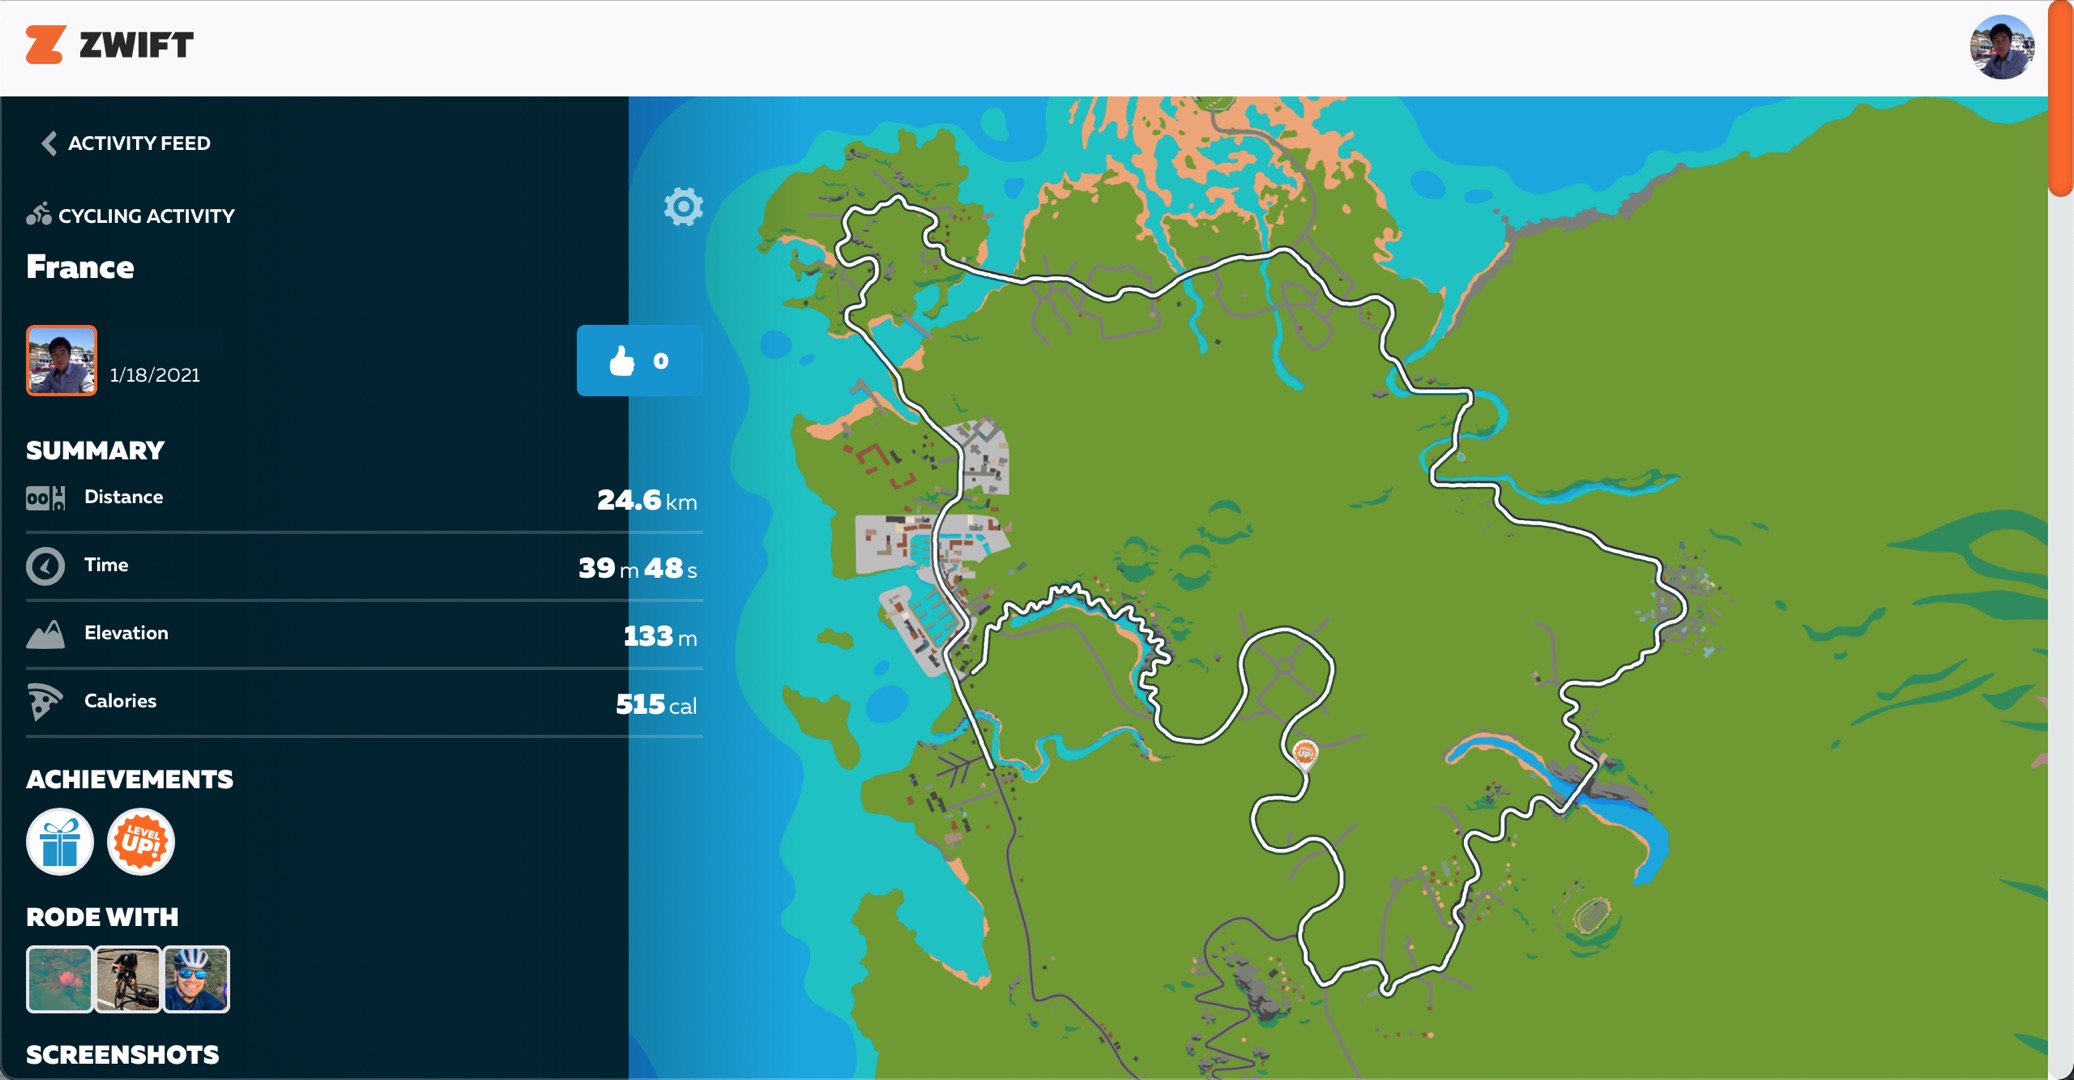2074x1080 pixels.
Task: Click the 1/18/2021 activity date
Action: coord(155,375)
